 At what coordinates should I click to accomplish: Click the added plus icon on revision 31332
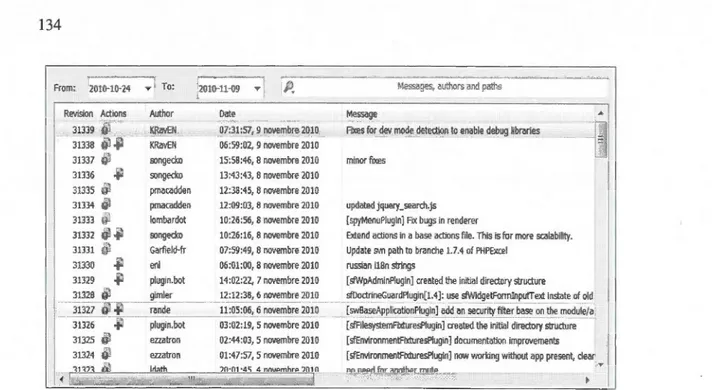click(119, 234)
